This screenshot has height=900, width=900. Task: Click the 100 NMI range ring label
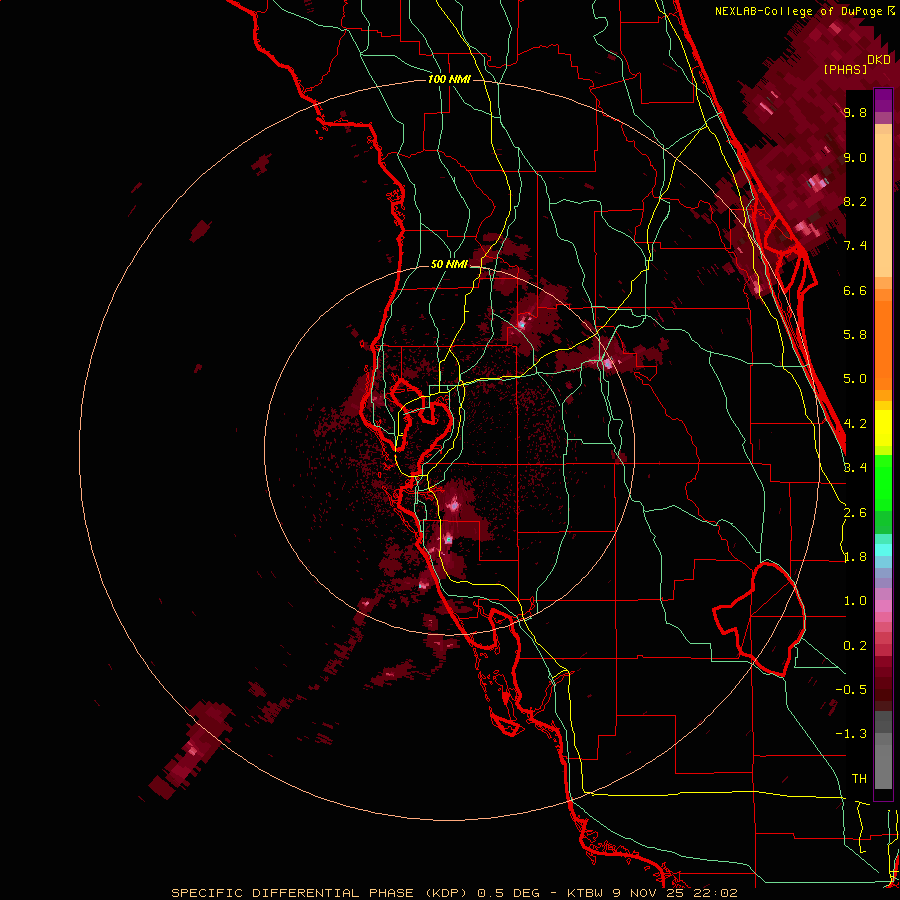[x=449, y=79]
